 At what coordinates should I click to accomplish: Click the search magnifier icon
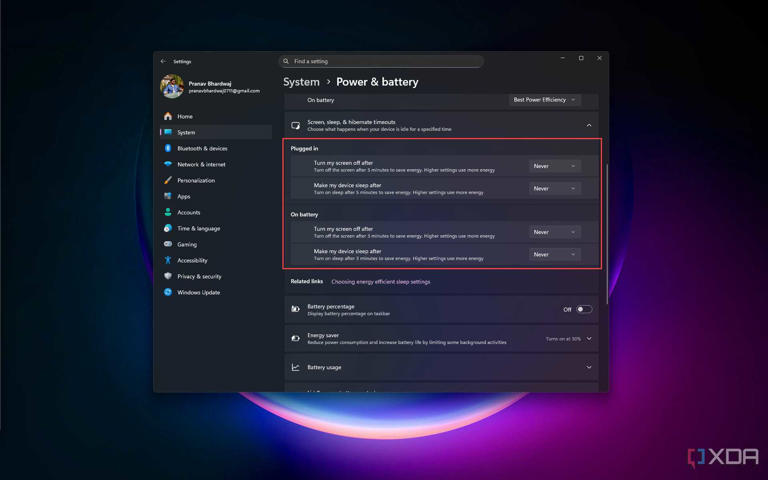[286, 61]
